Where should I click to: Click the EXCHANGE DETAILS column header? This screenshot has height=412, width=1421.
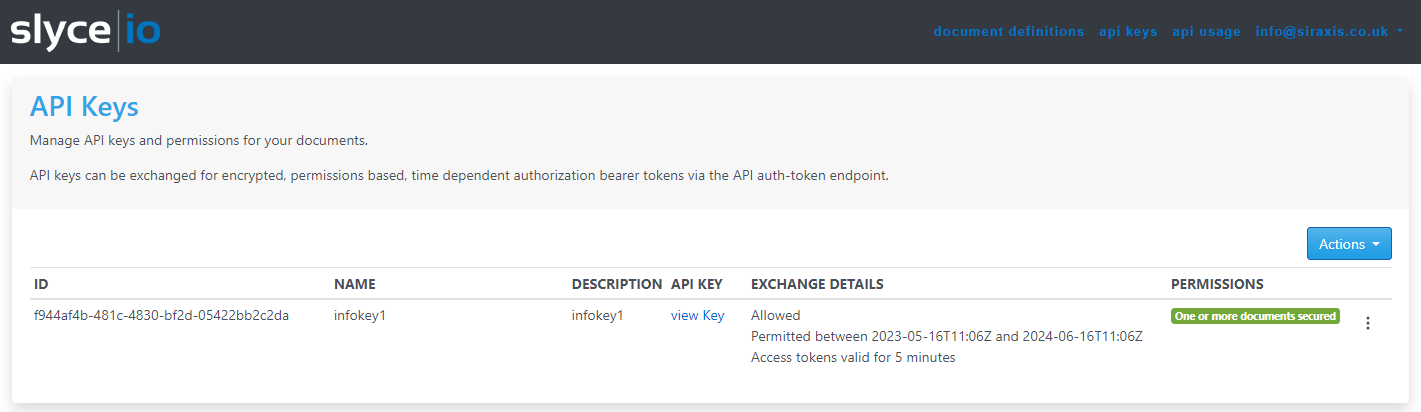pyautogui.click(x=816, y=284)
